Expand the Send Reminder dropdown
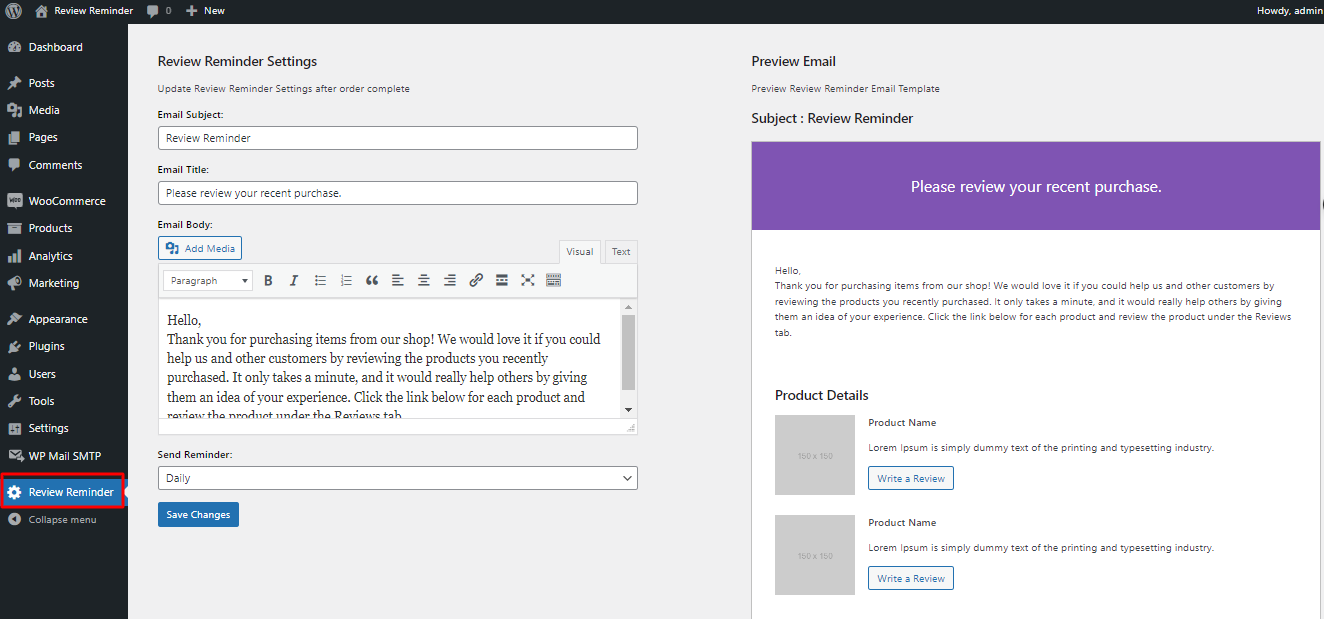 (x=397, y=478)
